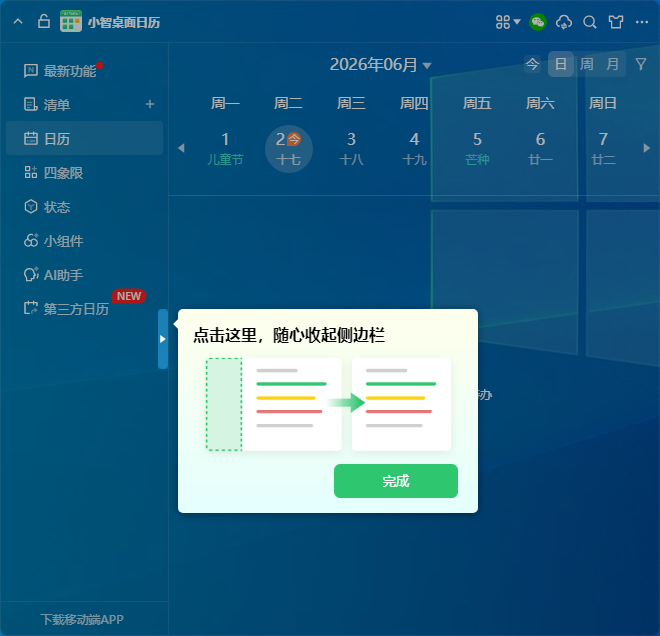Image resolution: width=660 pixels, height=636 pixels.
Task: Click the tip title 点击这里，随心收起侧边栏
Action: [x=289, y=335]
